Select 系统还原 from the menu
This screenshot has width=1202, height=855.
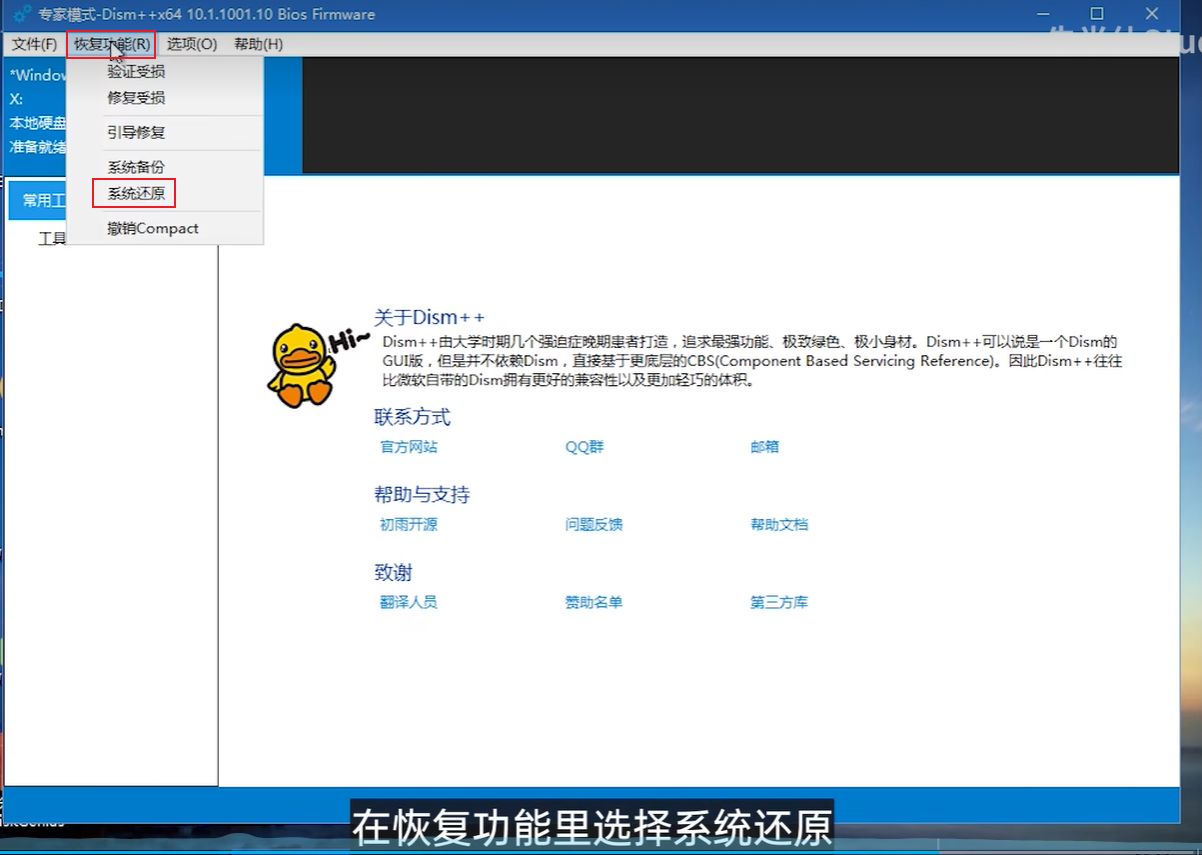coord(136,194)
